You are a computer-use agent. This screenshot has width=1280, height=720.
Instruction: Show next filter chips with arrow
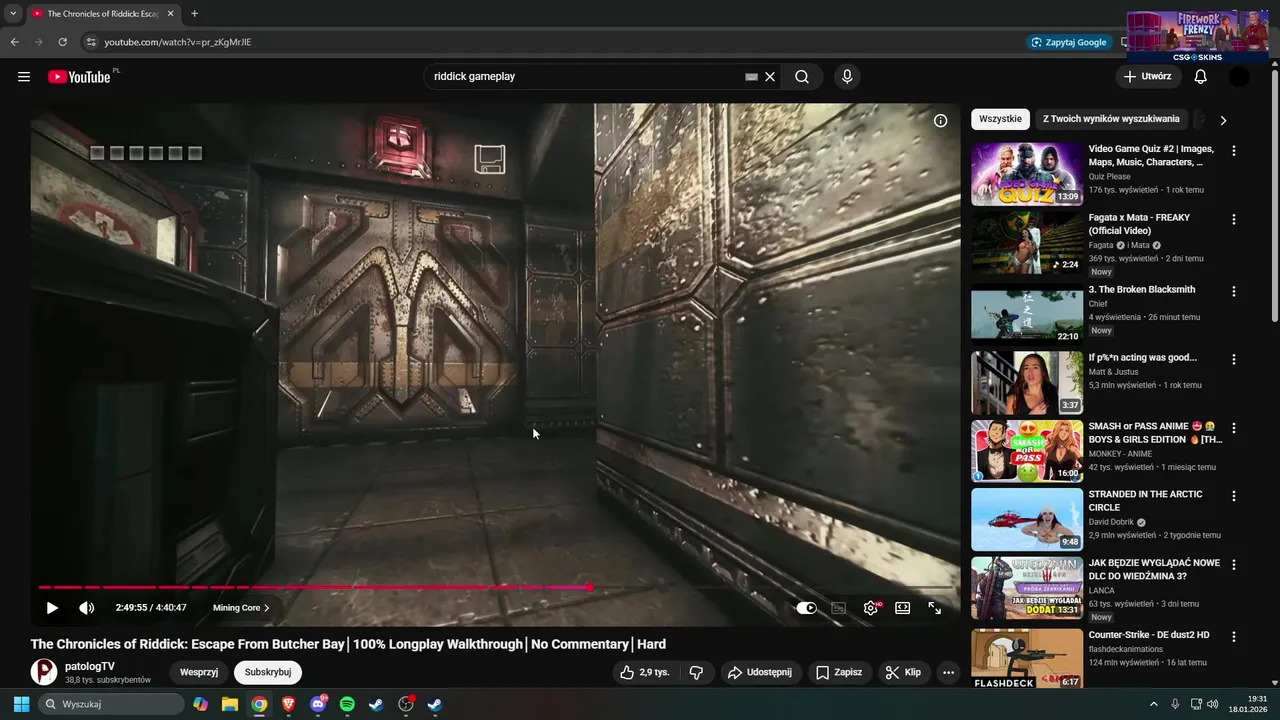[1223, 120]
